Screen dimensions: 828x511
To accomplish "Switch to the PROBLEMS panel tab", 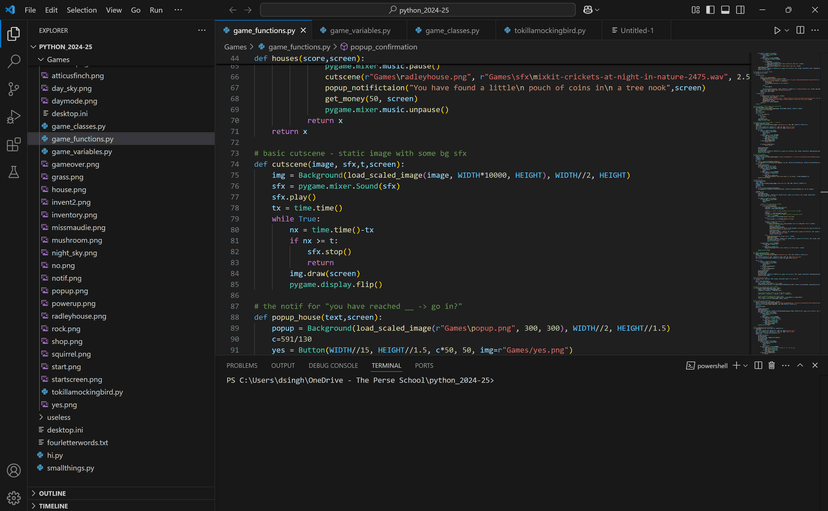I will [x=242, y=366].
